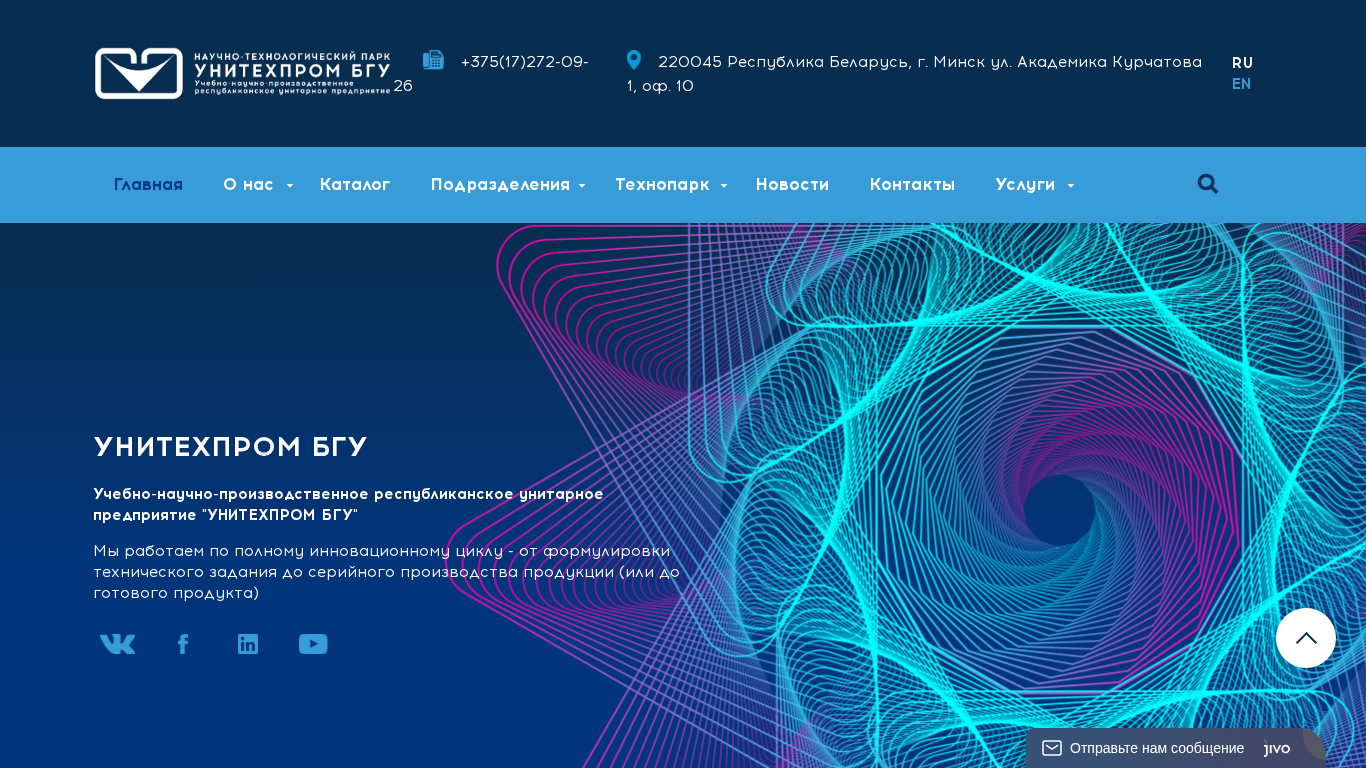
Task: Switch language to EN
Action: [1241, 84]
